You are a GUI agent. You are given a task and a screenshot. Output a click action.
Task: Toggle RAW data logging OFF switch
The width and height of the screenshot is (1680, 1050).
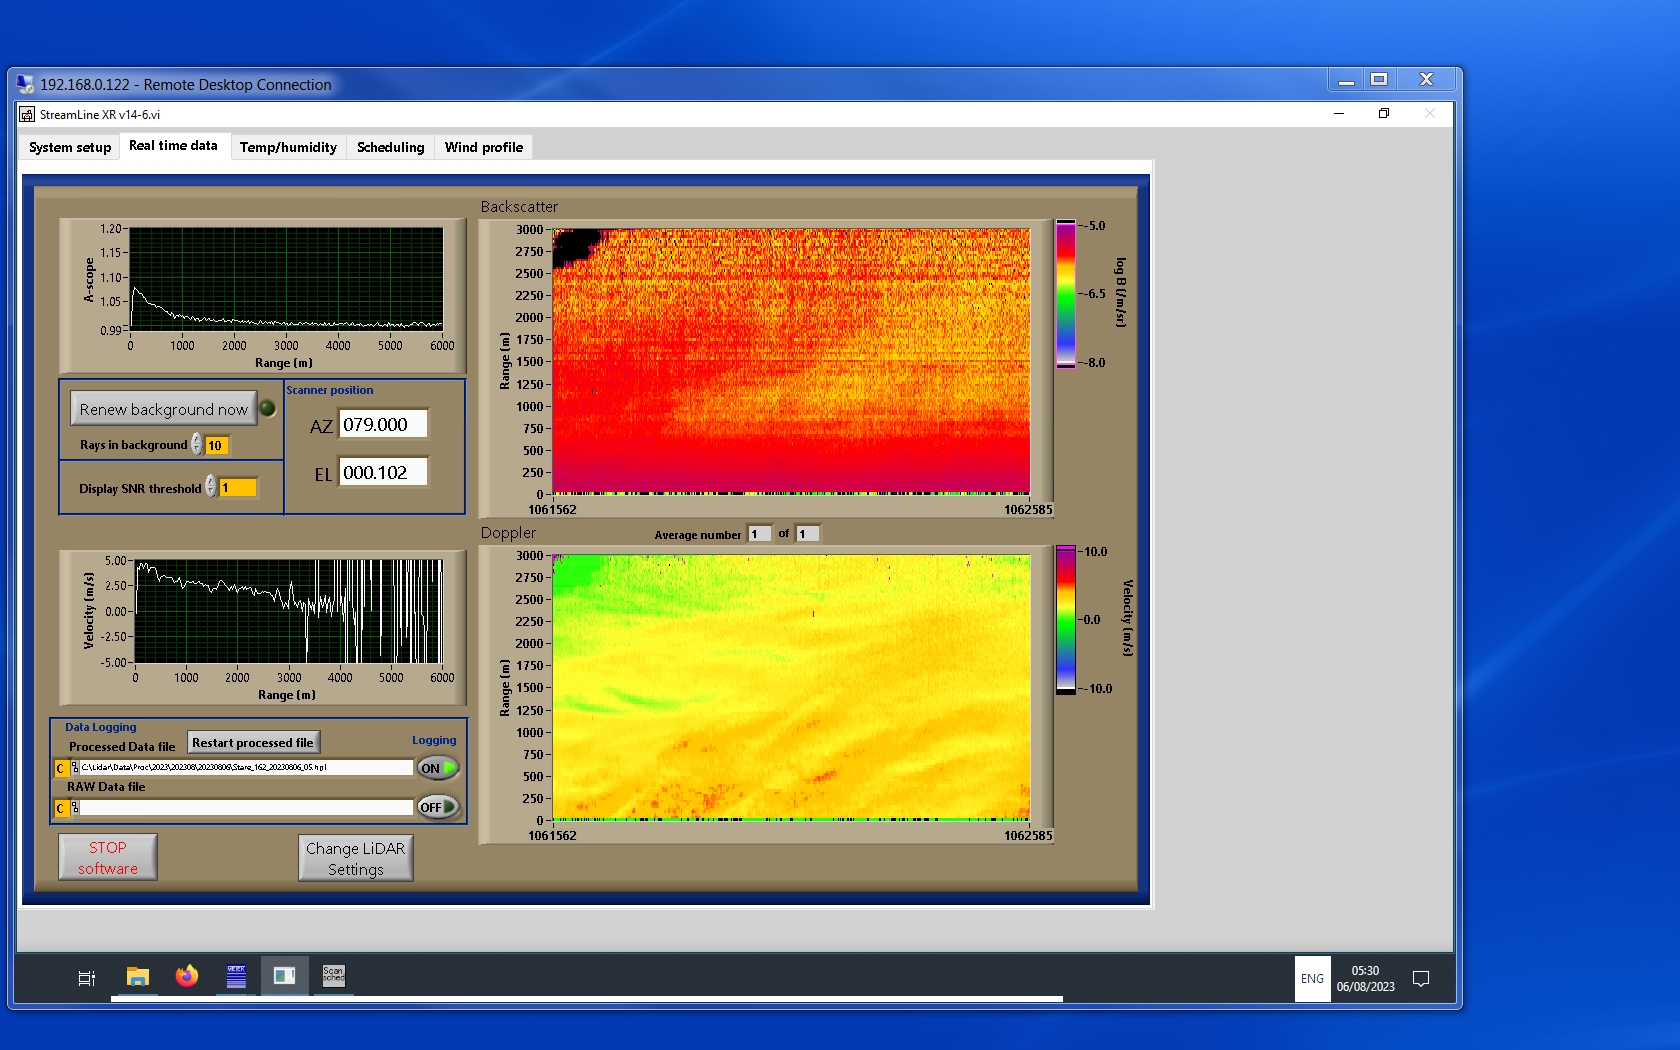click(x=438, y=807)
